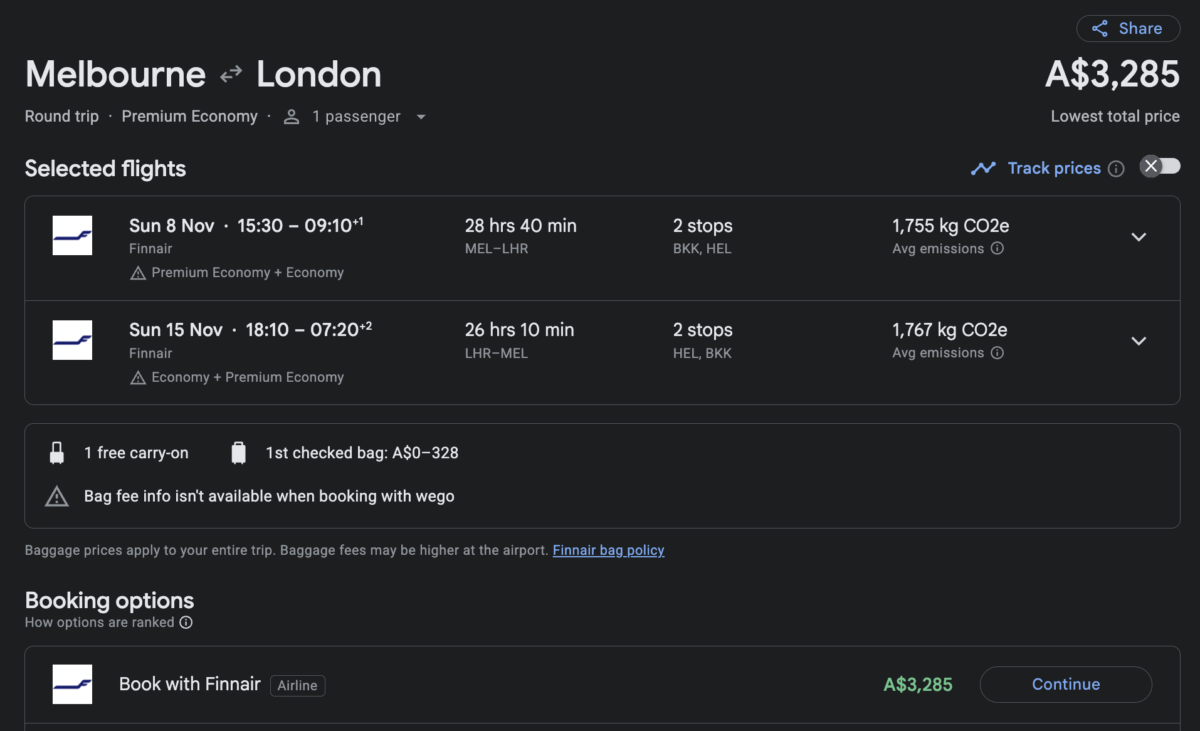Screen dimensions: 1200x731
Task: Click 2 stops BKK, HEL text
Action: click(x=703, y=236)
